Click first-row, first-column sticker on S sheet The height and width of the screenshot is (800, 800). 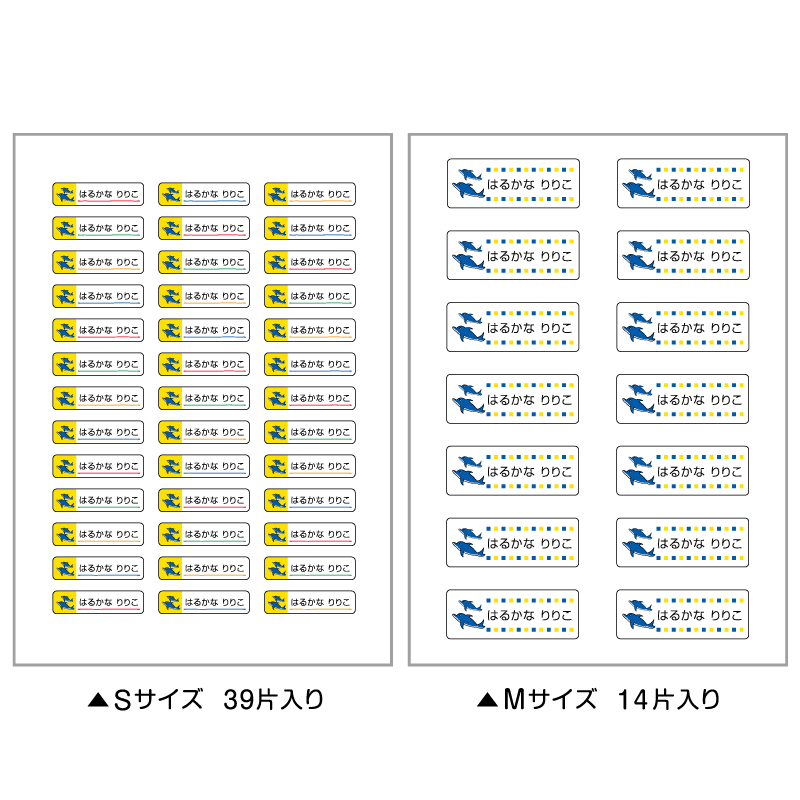click(x=98, y=194)
